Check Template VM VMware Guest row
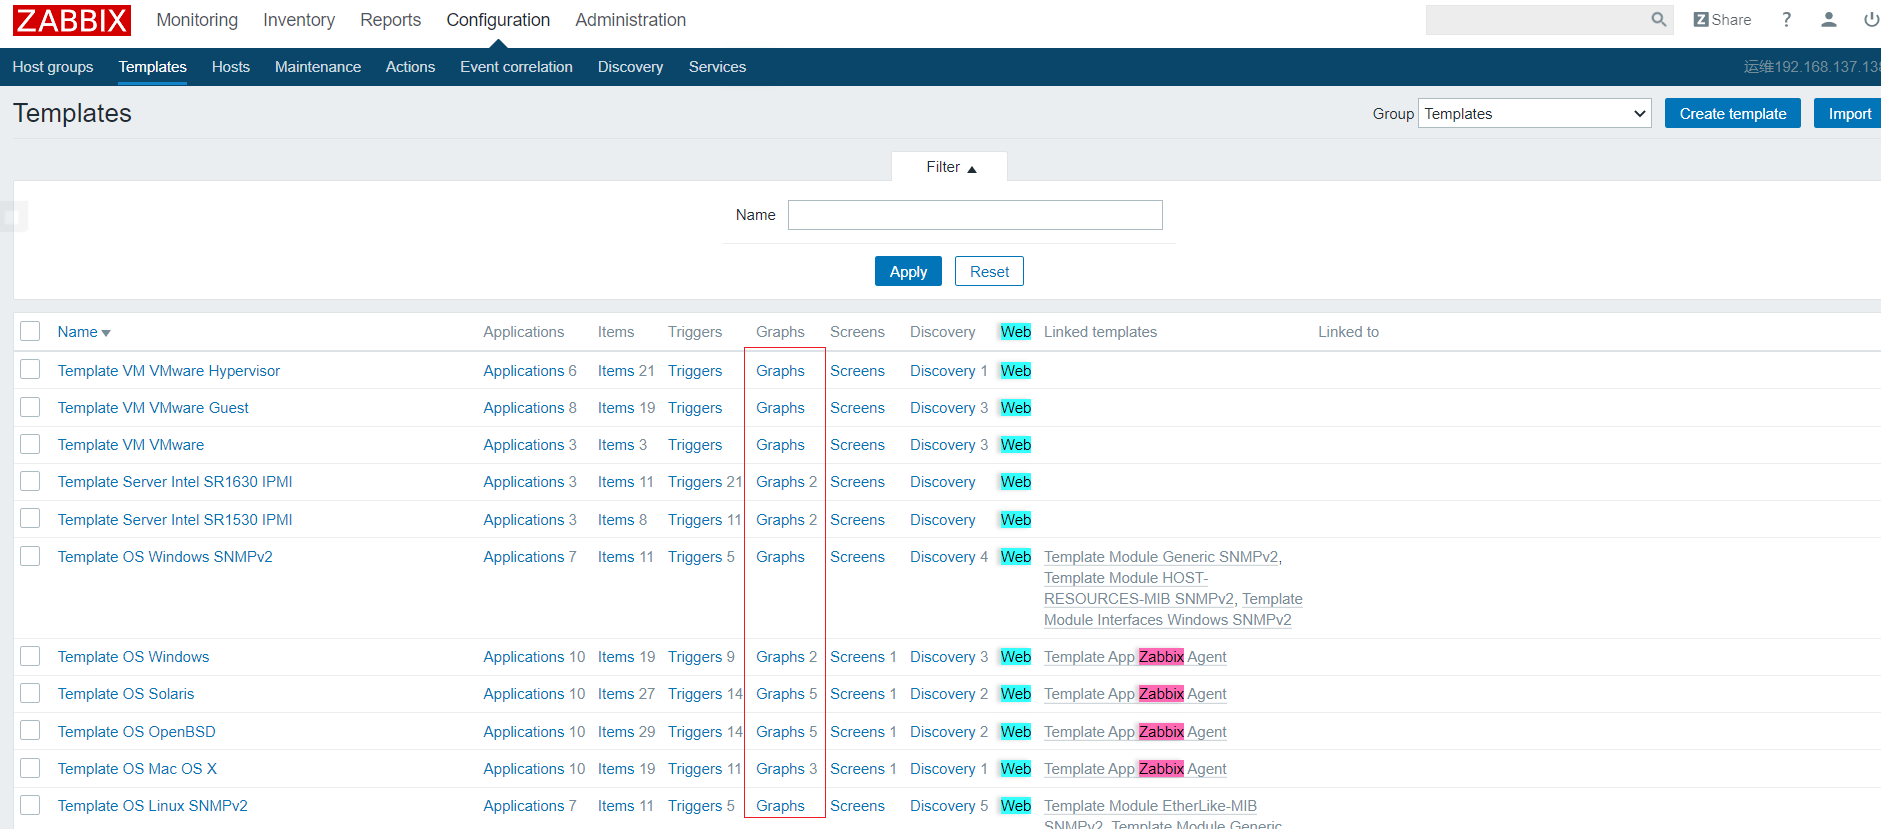 point(30,407)
